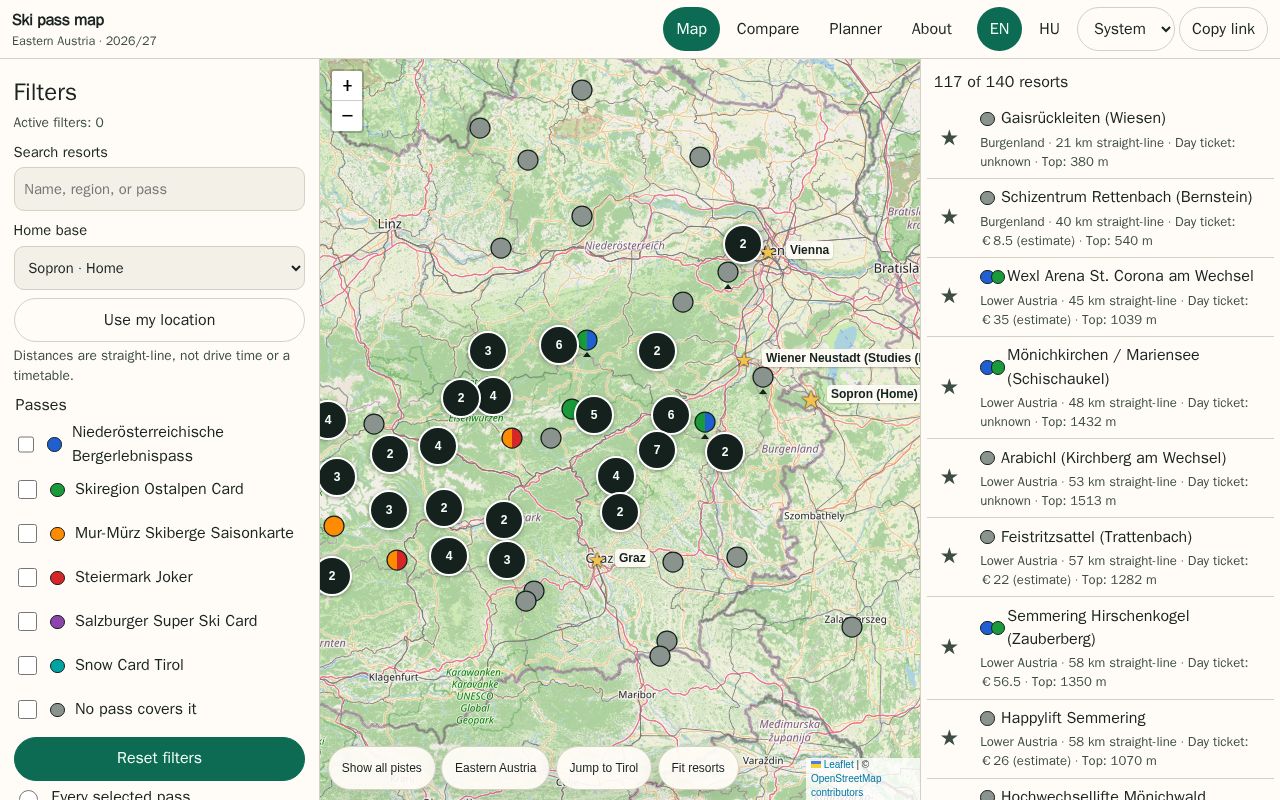Favorite Feistritzsattel (Trattenbach) via star icon

pos(949,556)
